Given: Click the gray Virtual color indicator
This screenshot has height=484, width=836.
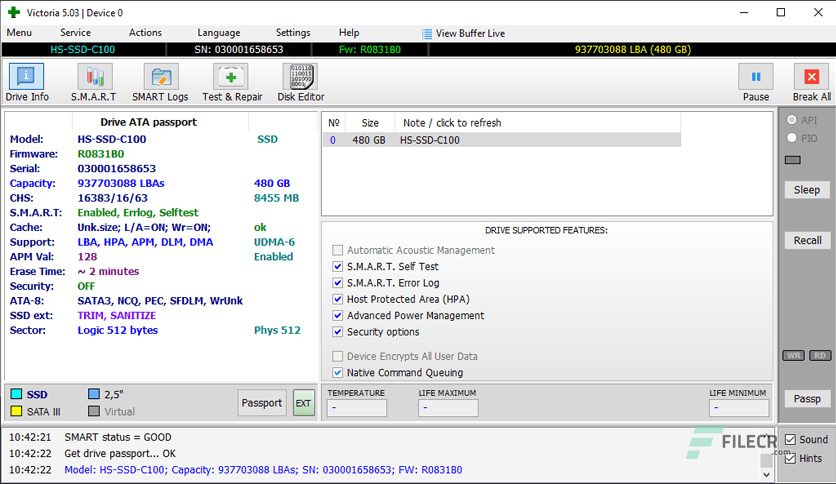Looking at the screenshot, I should 94,411.
